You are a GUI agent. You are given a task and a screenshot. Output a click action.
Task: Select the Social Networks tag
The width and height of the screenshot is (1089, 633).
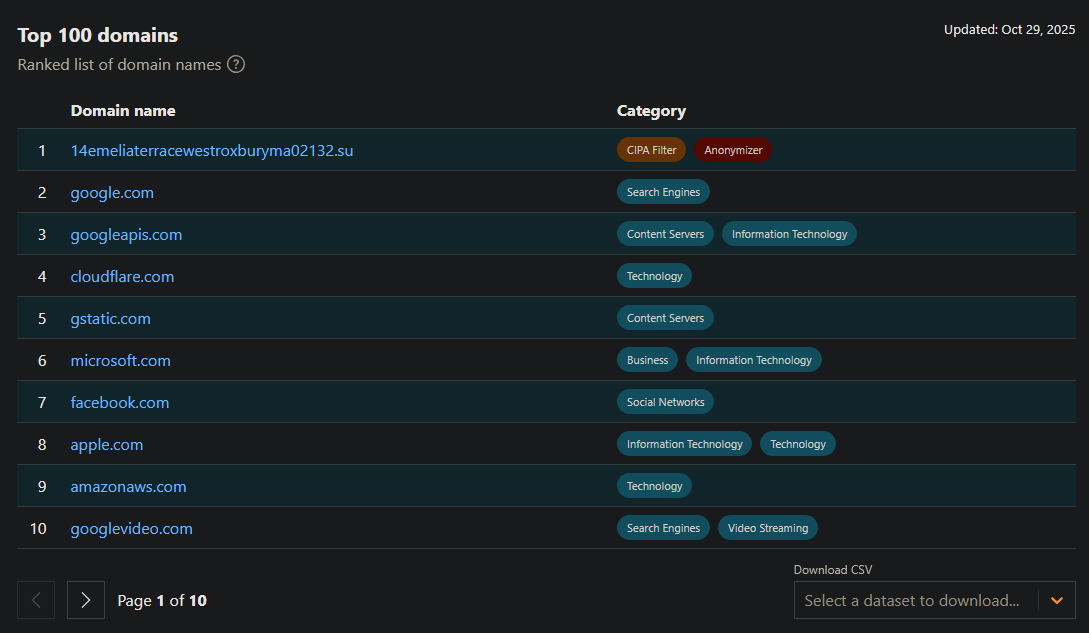point(665,402)
